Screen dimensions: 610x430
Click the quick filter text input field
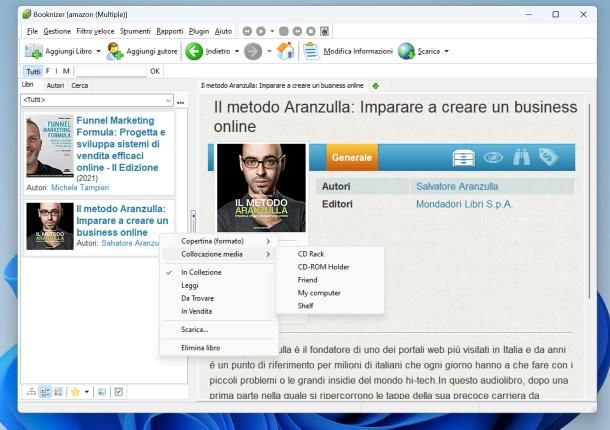coord(111,71)
